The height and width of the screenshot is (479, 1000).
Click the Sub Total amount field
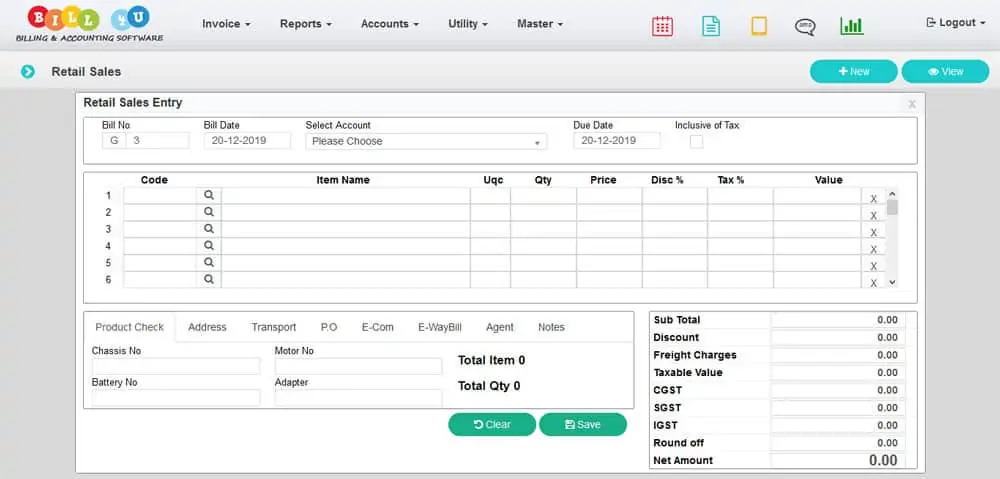tap(839, 320)
